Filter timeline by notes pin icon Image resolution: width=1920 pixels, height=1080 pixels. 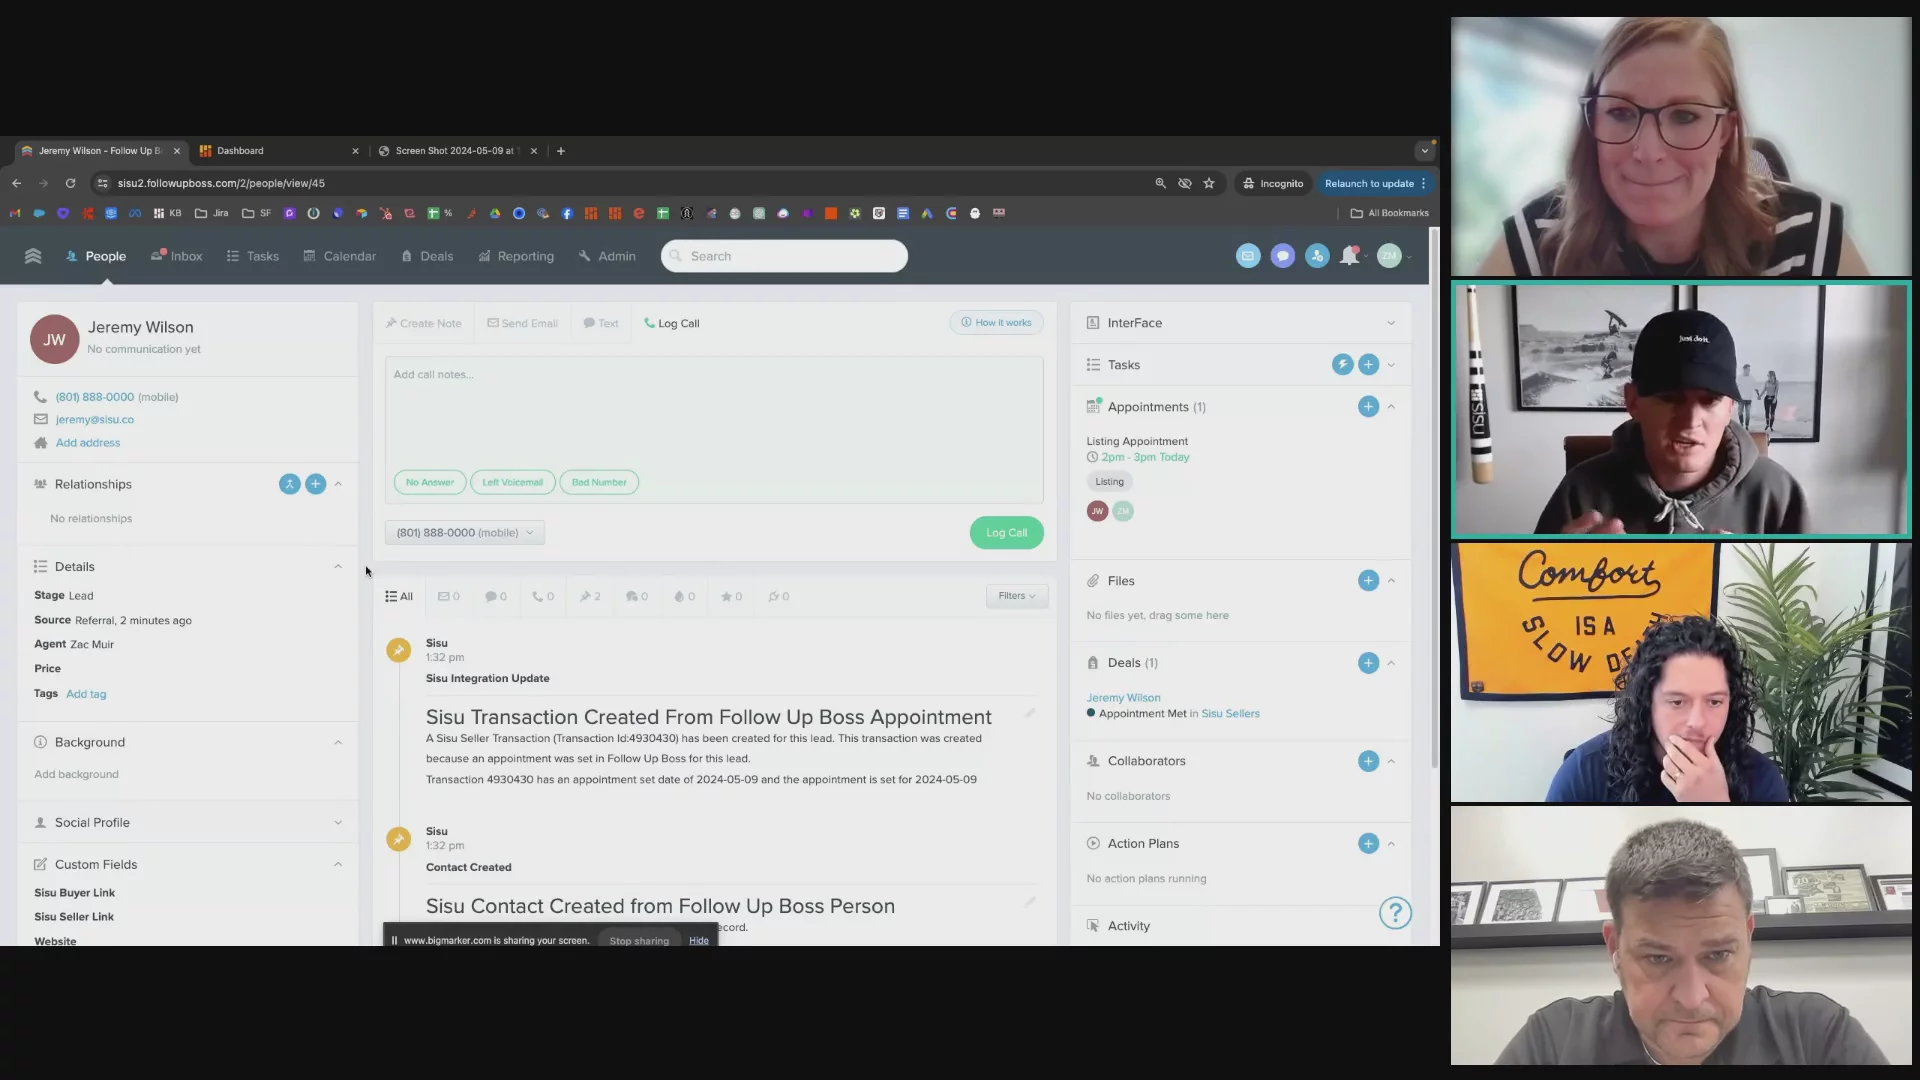[x=590, y=597]
